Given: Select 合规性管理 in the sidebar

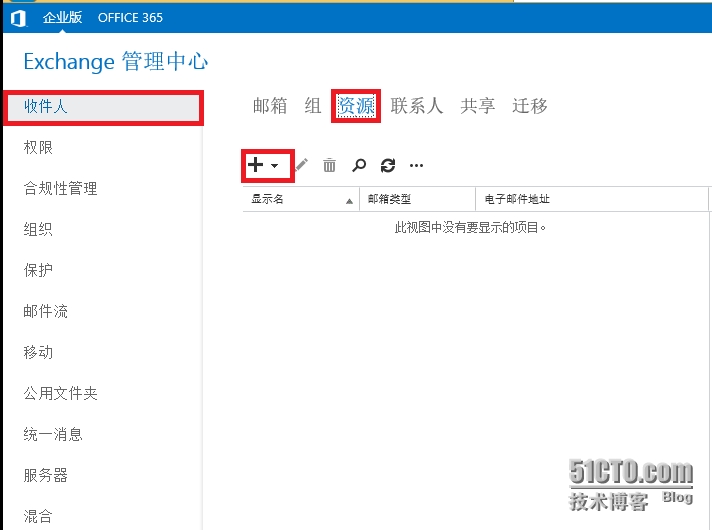Looking at the screenshot, I should [x=60, y=188].
